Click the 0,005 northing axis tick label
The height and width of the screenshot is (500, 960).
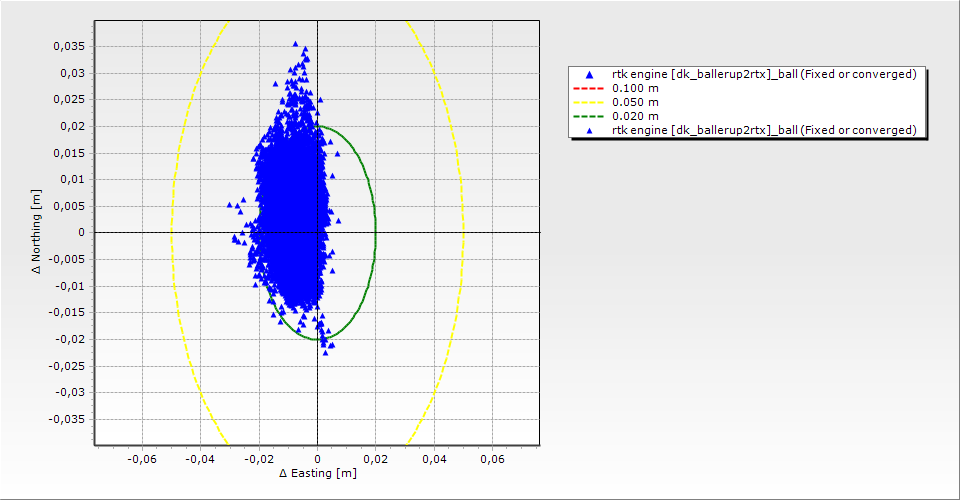click(69, 206)
